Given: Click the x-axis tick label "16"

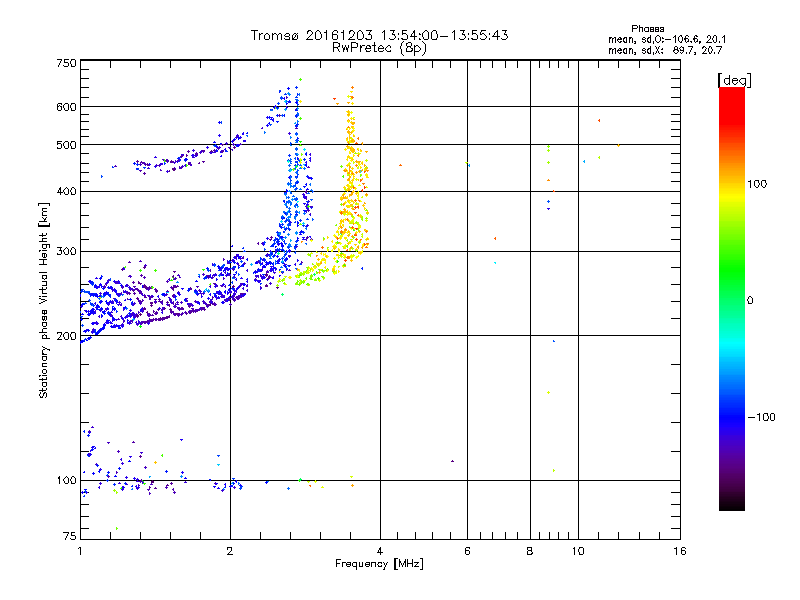Looking at the screenshot, I should tap(680, 551).
